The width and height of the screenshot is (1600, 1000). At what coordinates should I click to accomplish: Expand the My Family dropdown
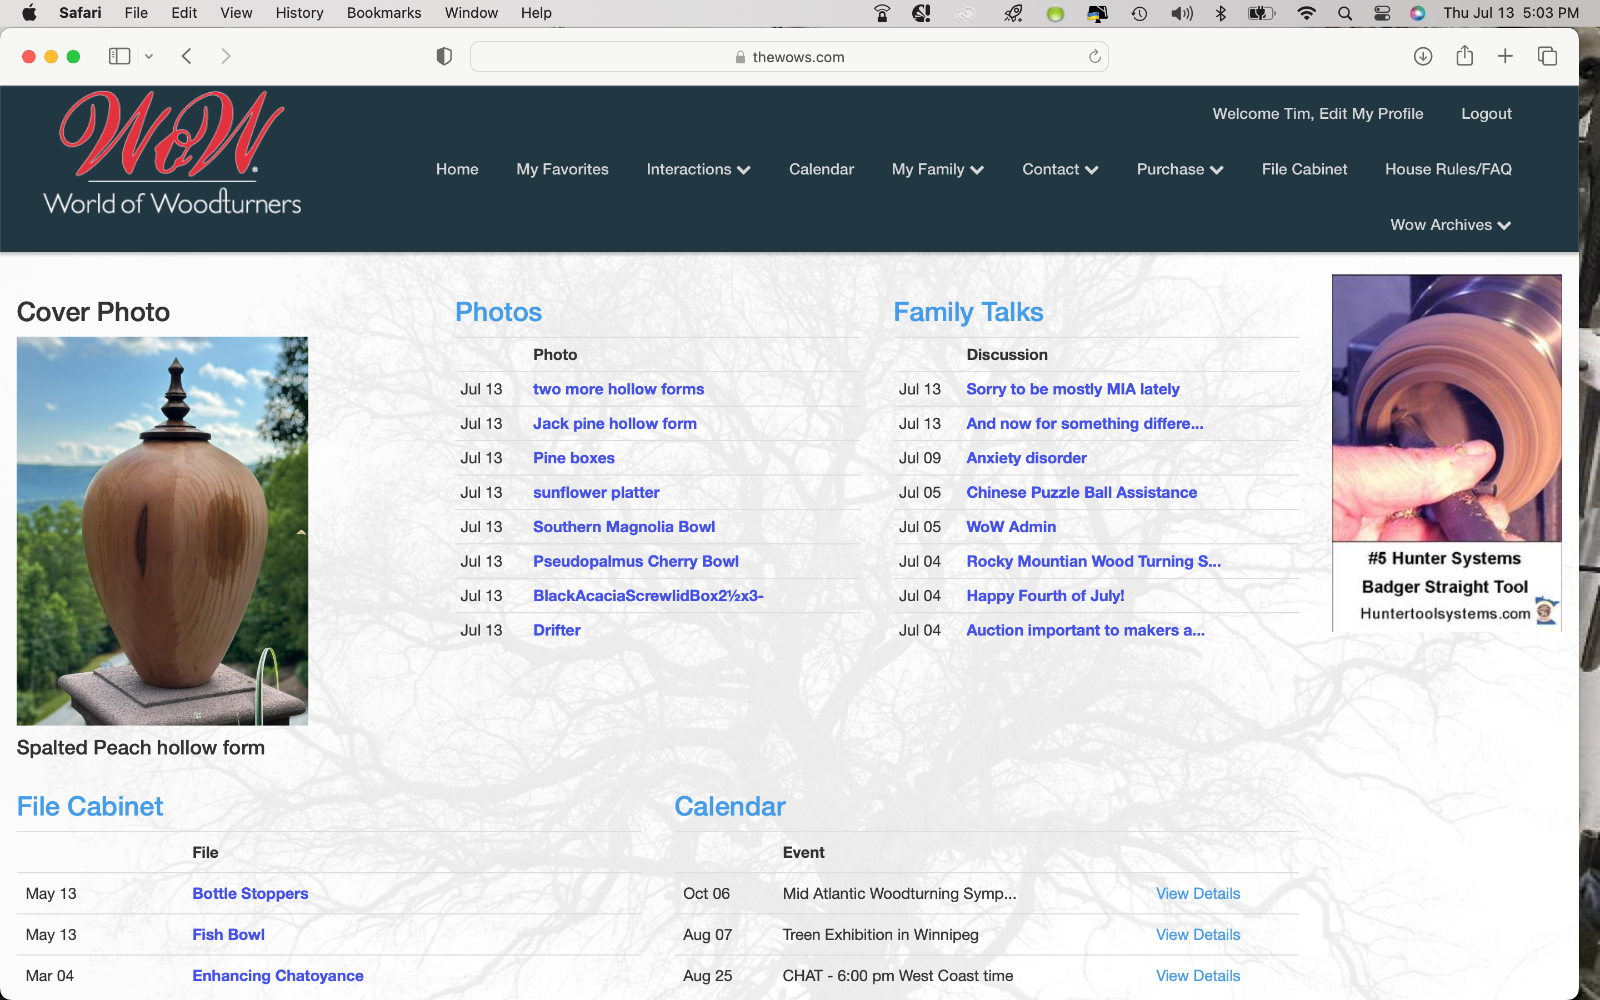(937, 169)
